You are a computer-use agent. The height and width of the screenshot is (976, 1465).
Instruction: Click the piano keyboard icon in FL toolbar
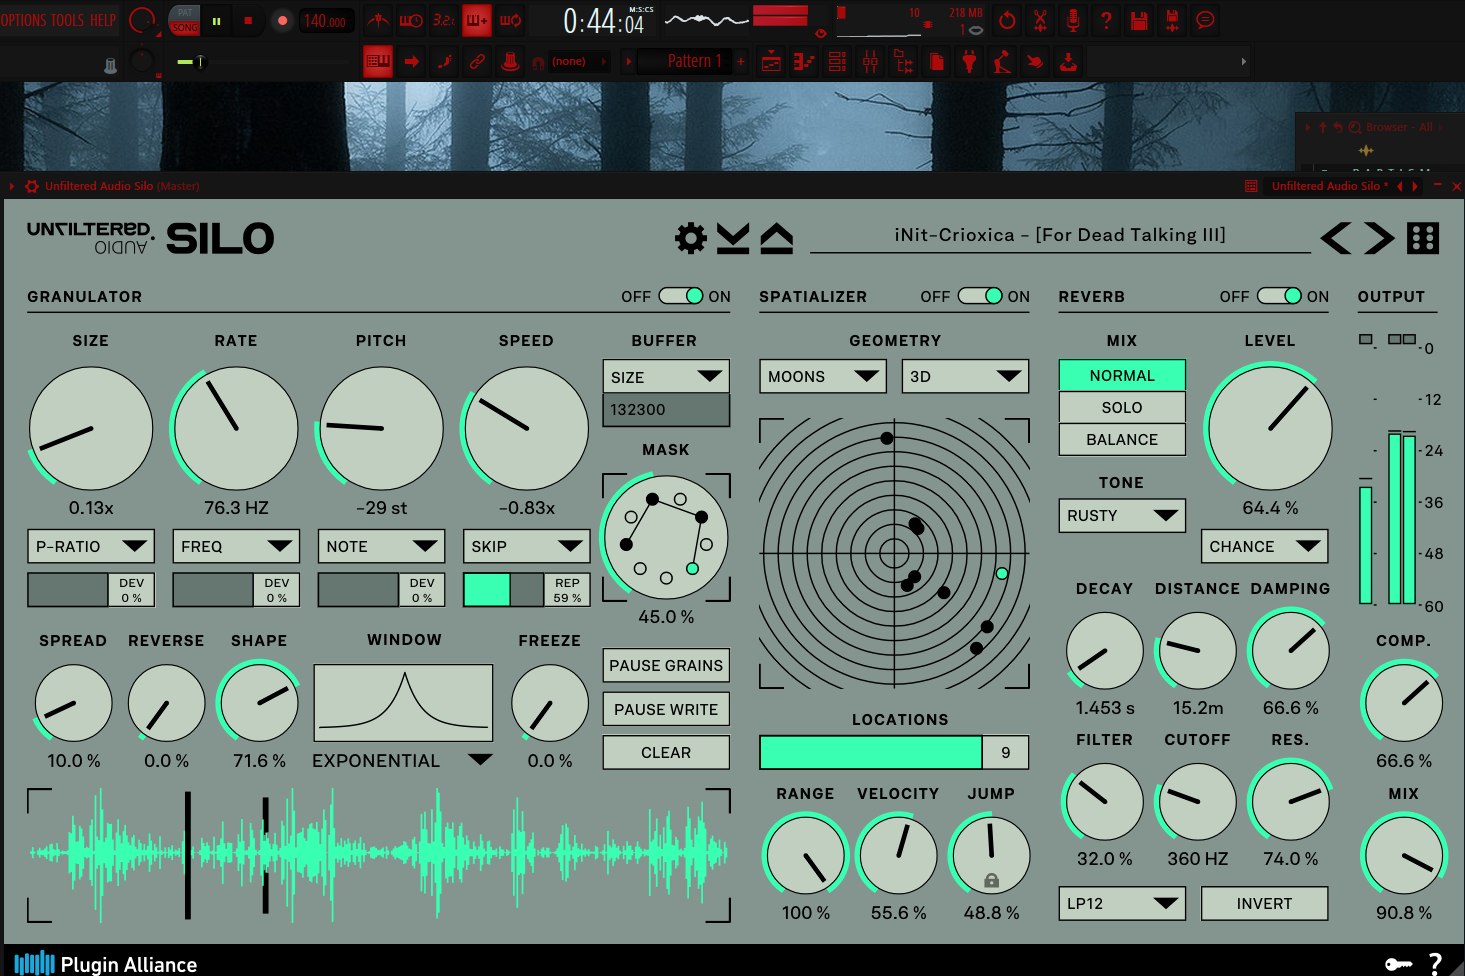point(378,62)
